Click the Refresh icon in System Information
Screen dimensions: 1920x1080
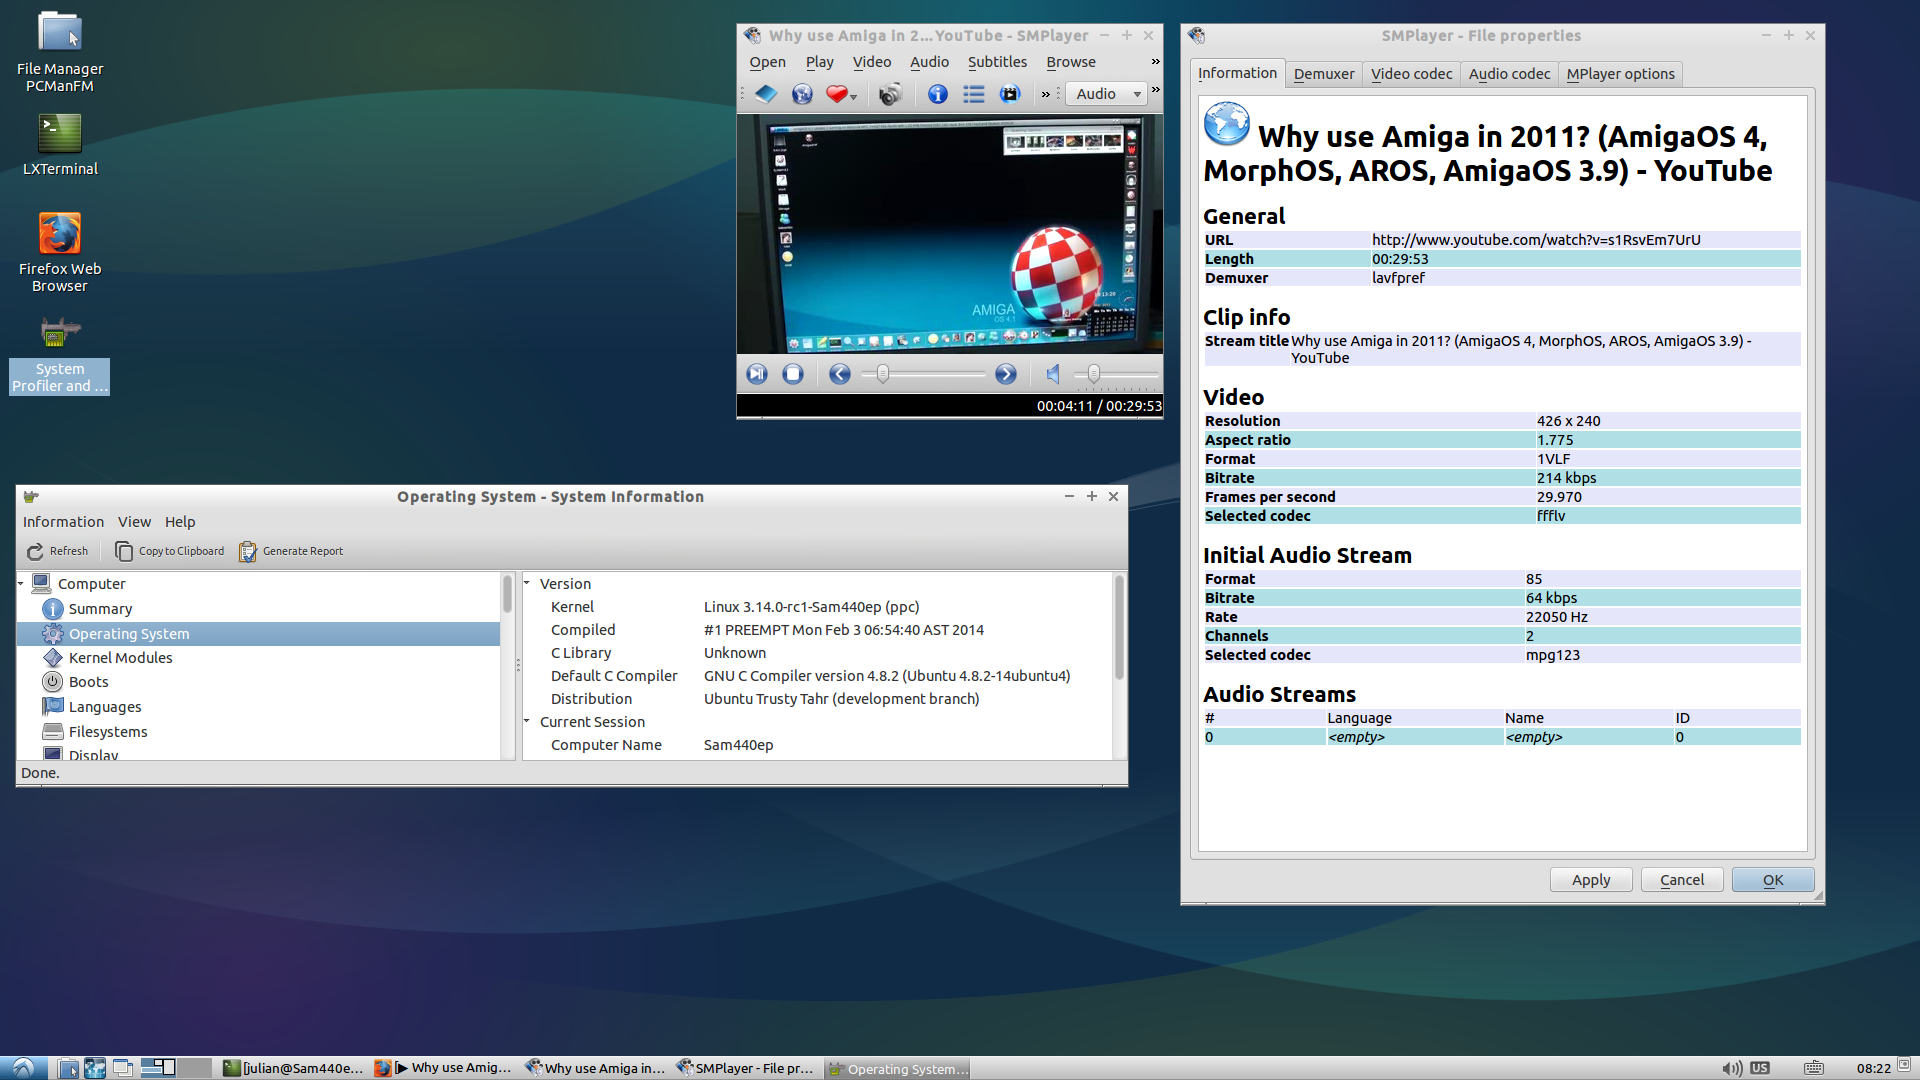[36, 551]
